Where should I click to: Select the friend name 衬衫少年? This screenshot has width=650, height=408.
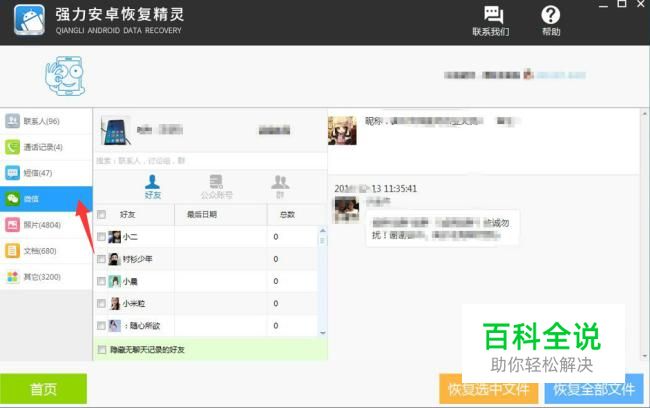138,259
